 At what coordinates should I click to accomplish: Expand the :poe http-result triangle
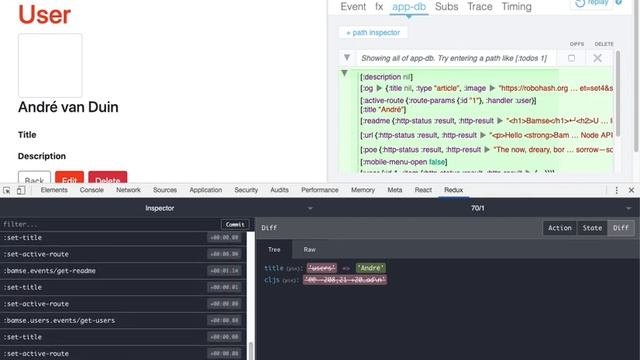point(487,149)
